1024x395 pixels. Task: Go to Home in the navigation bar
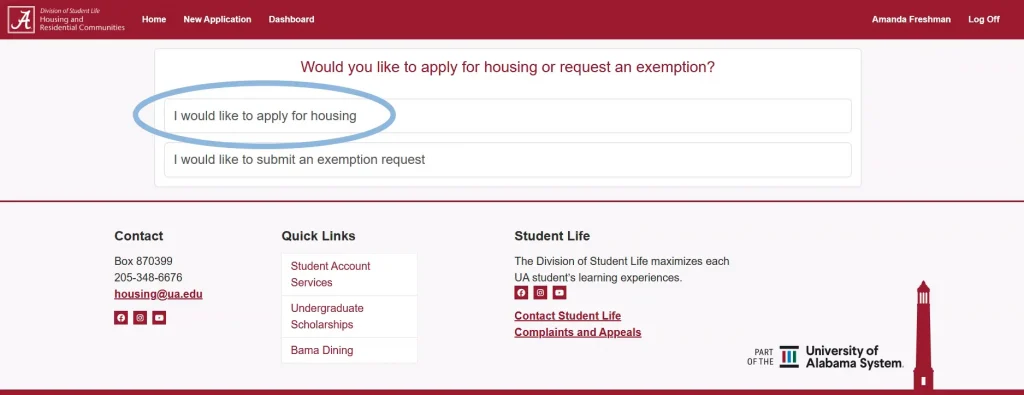tap(154, 20)
